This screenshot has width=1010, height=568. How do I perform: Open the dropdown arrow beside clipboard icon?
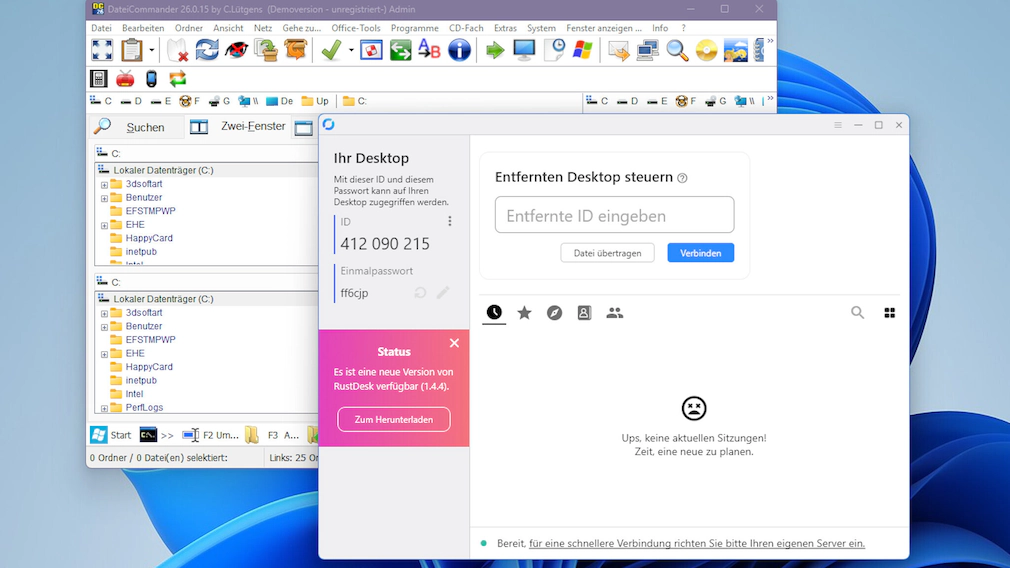coord(152,50)
